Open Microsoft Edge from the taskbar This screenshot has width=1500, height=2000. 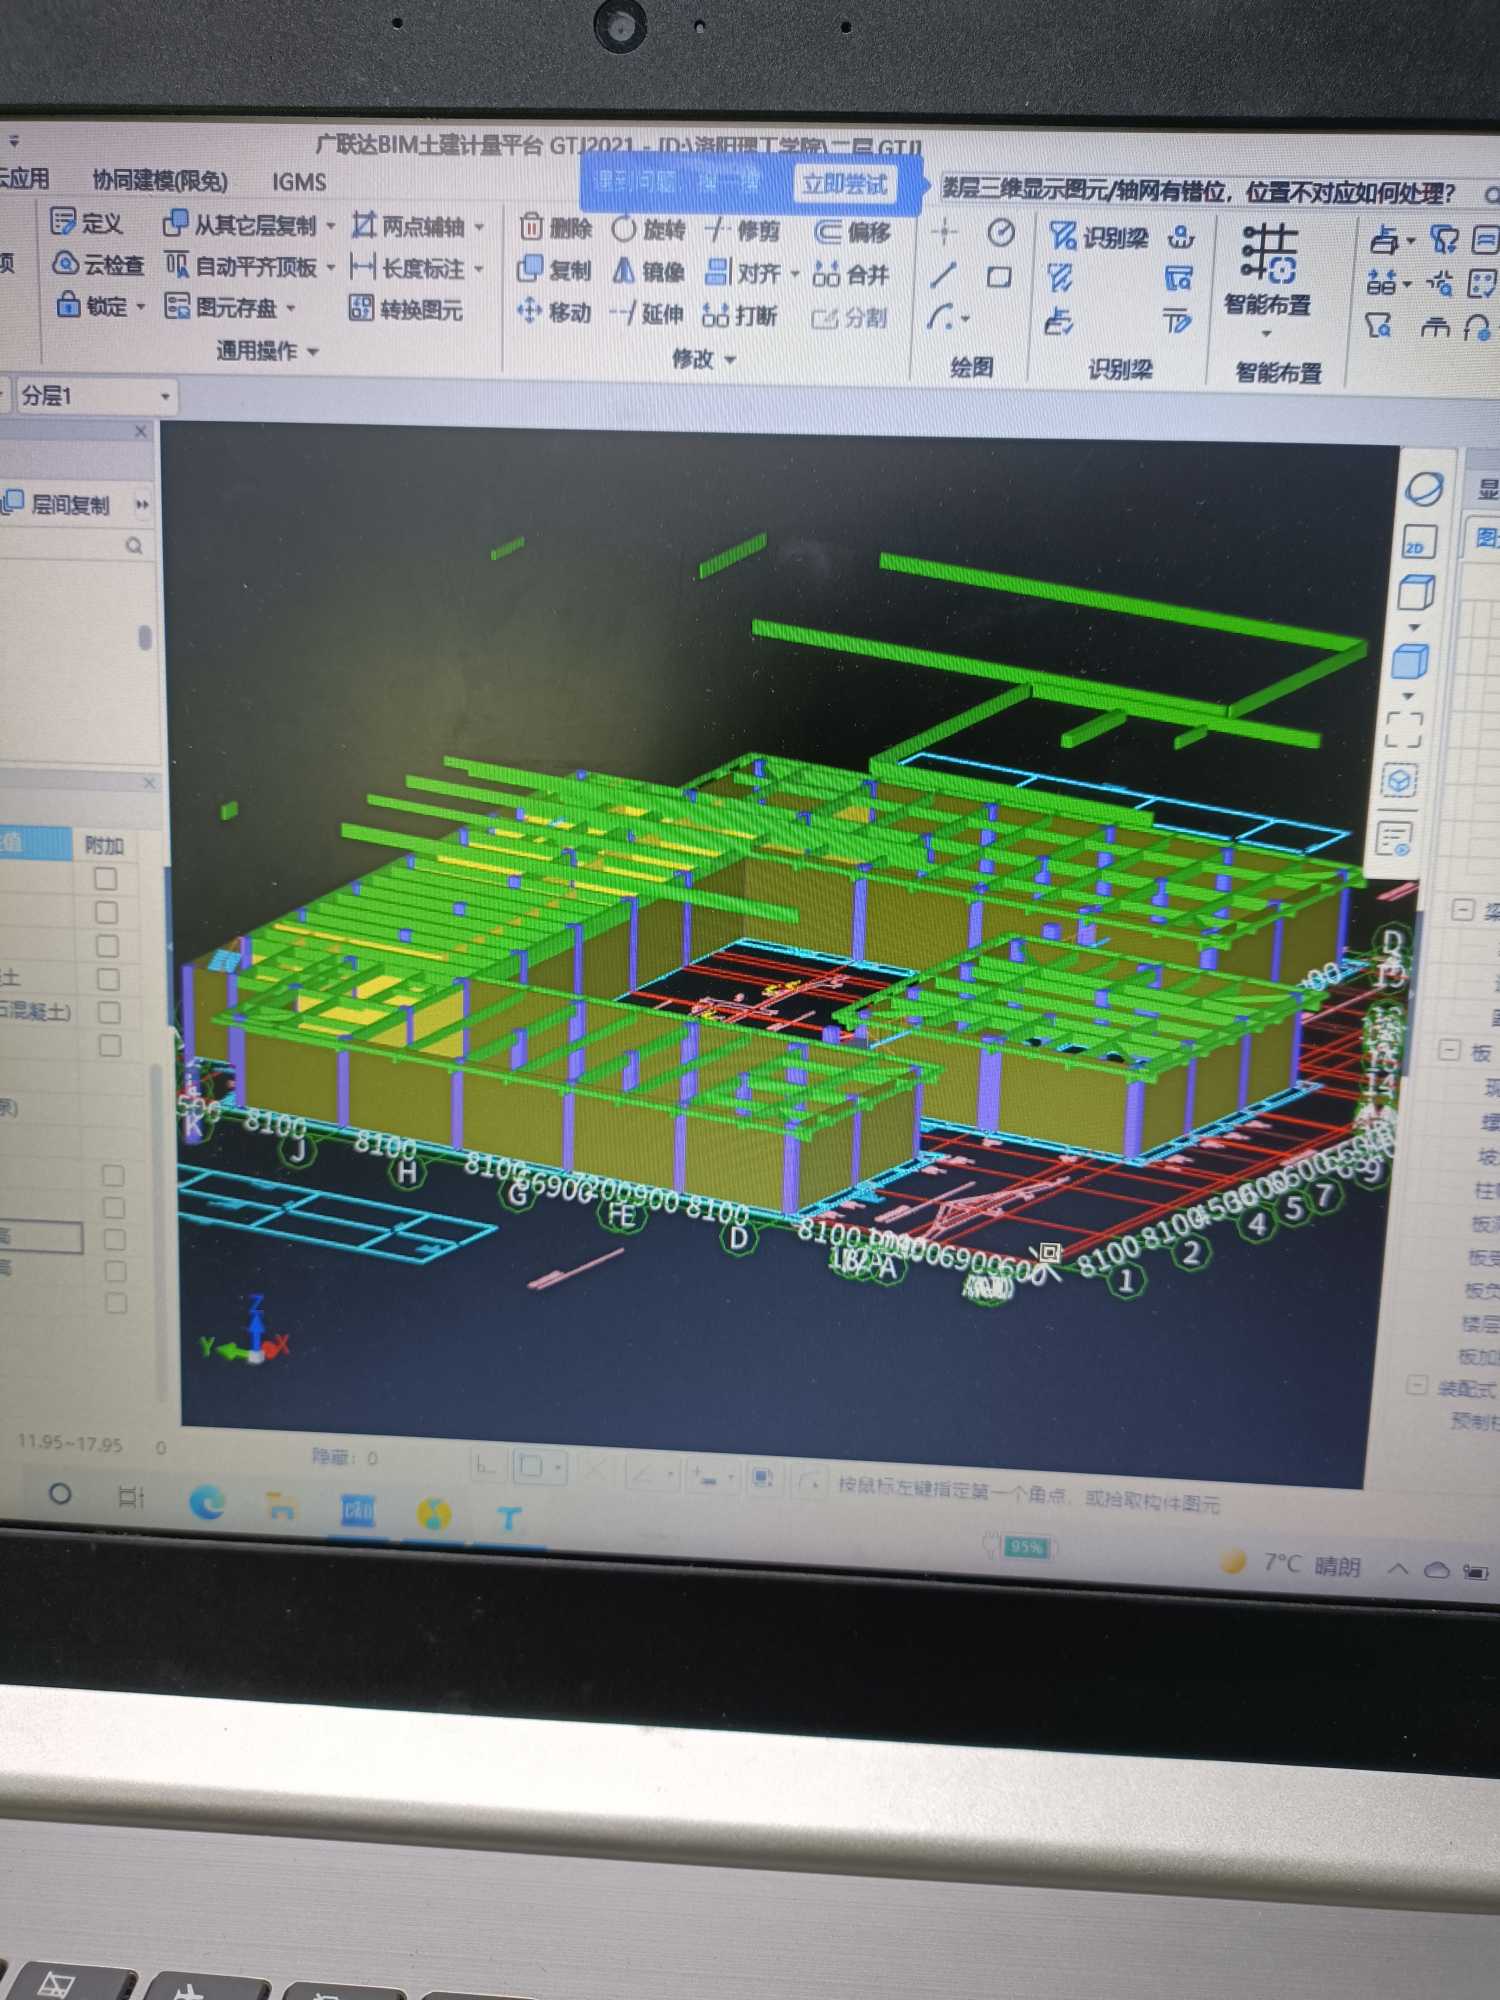coord(208,1502)
